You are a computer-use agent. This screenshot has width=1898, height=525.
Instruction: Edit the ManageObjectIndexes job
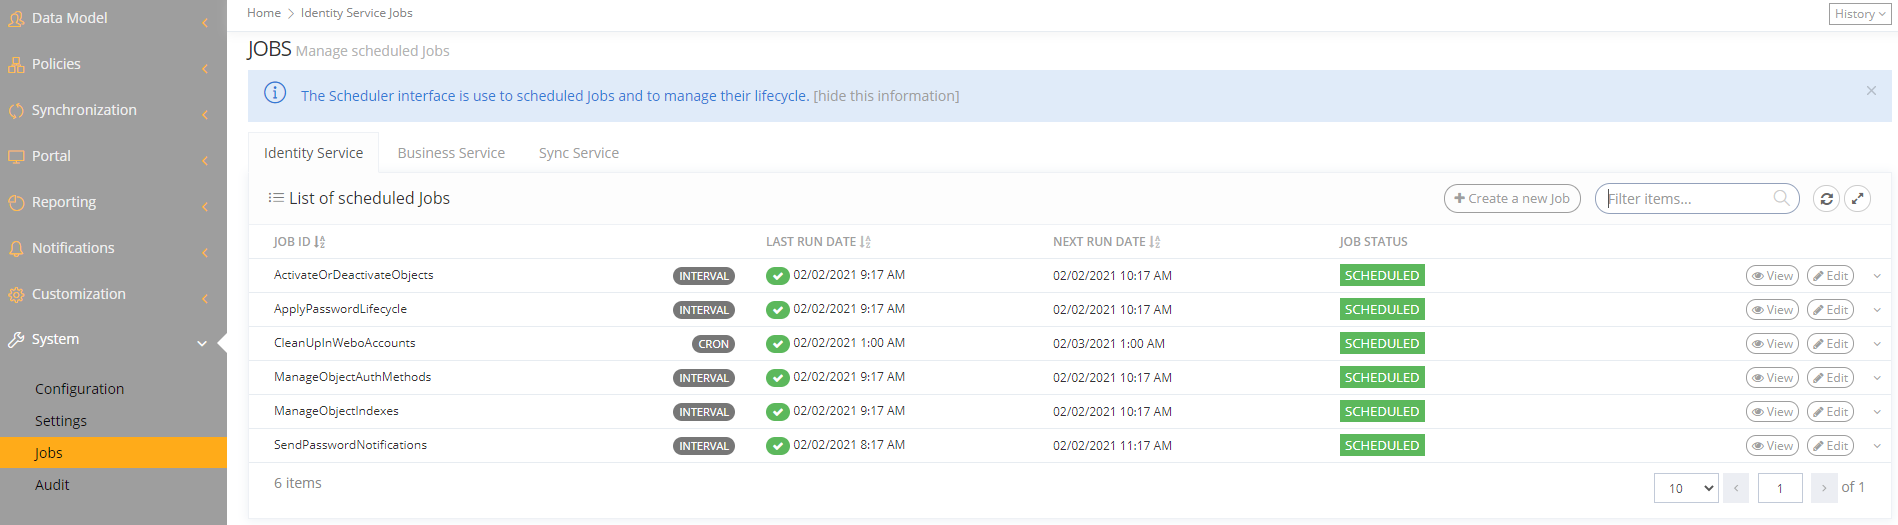coord(1830,412)
